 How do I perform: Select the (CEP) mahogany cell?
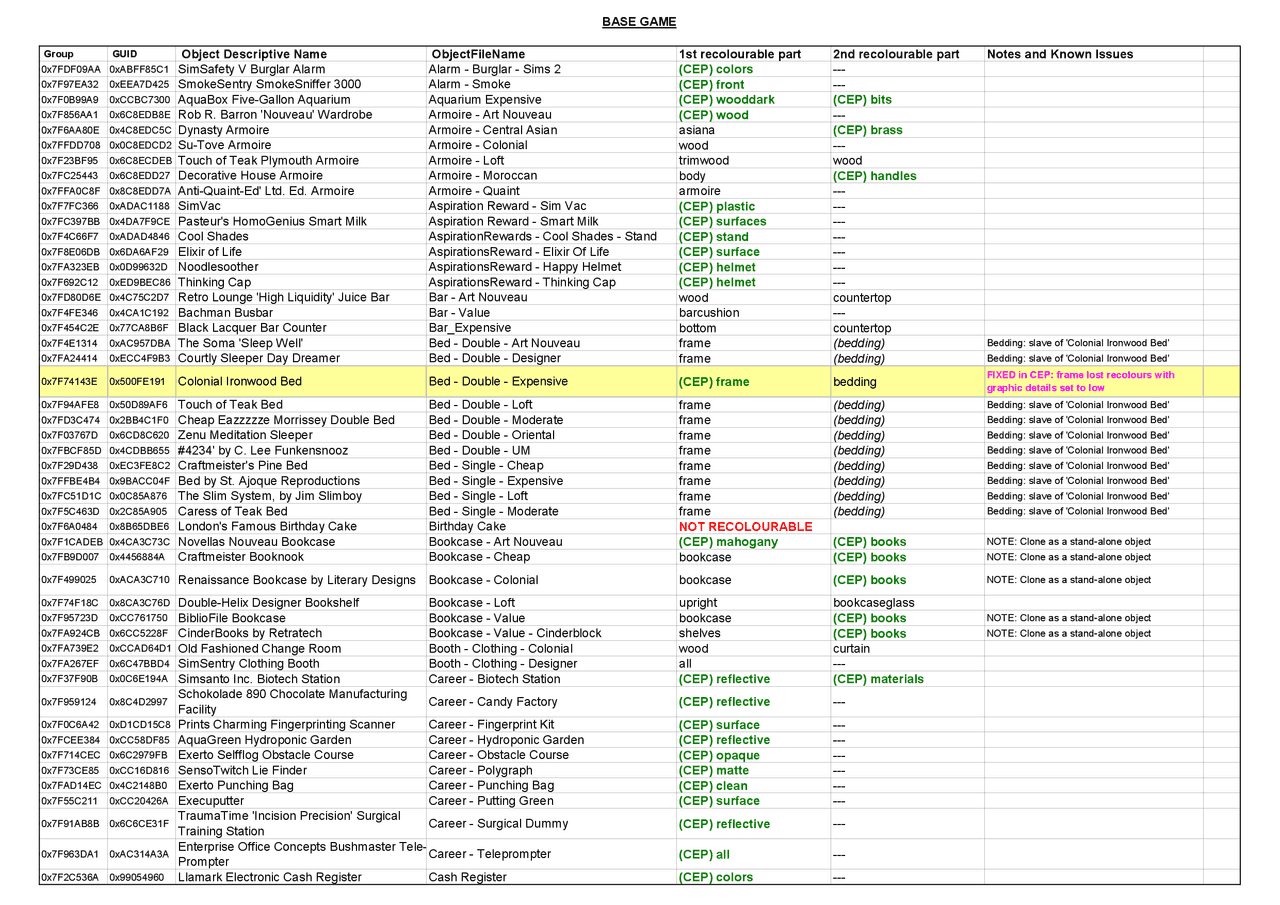point(728,542)
